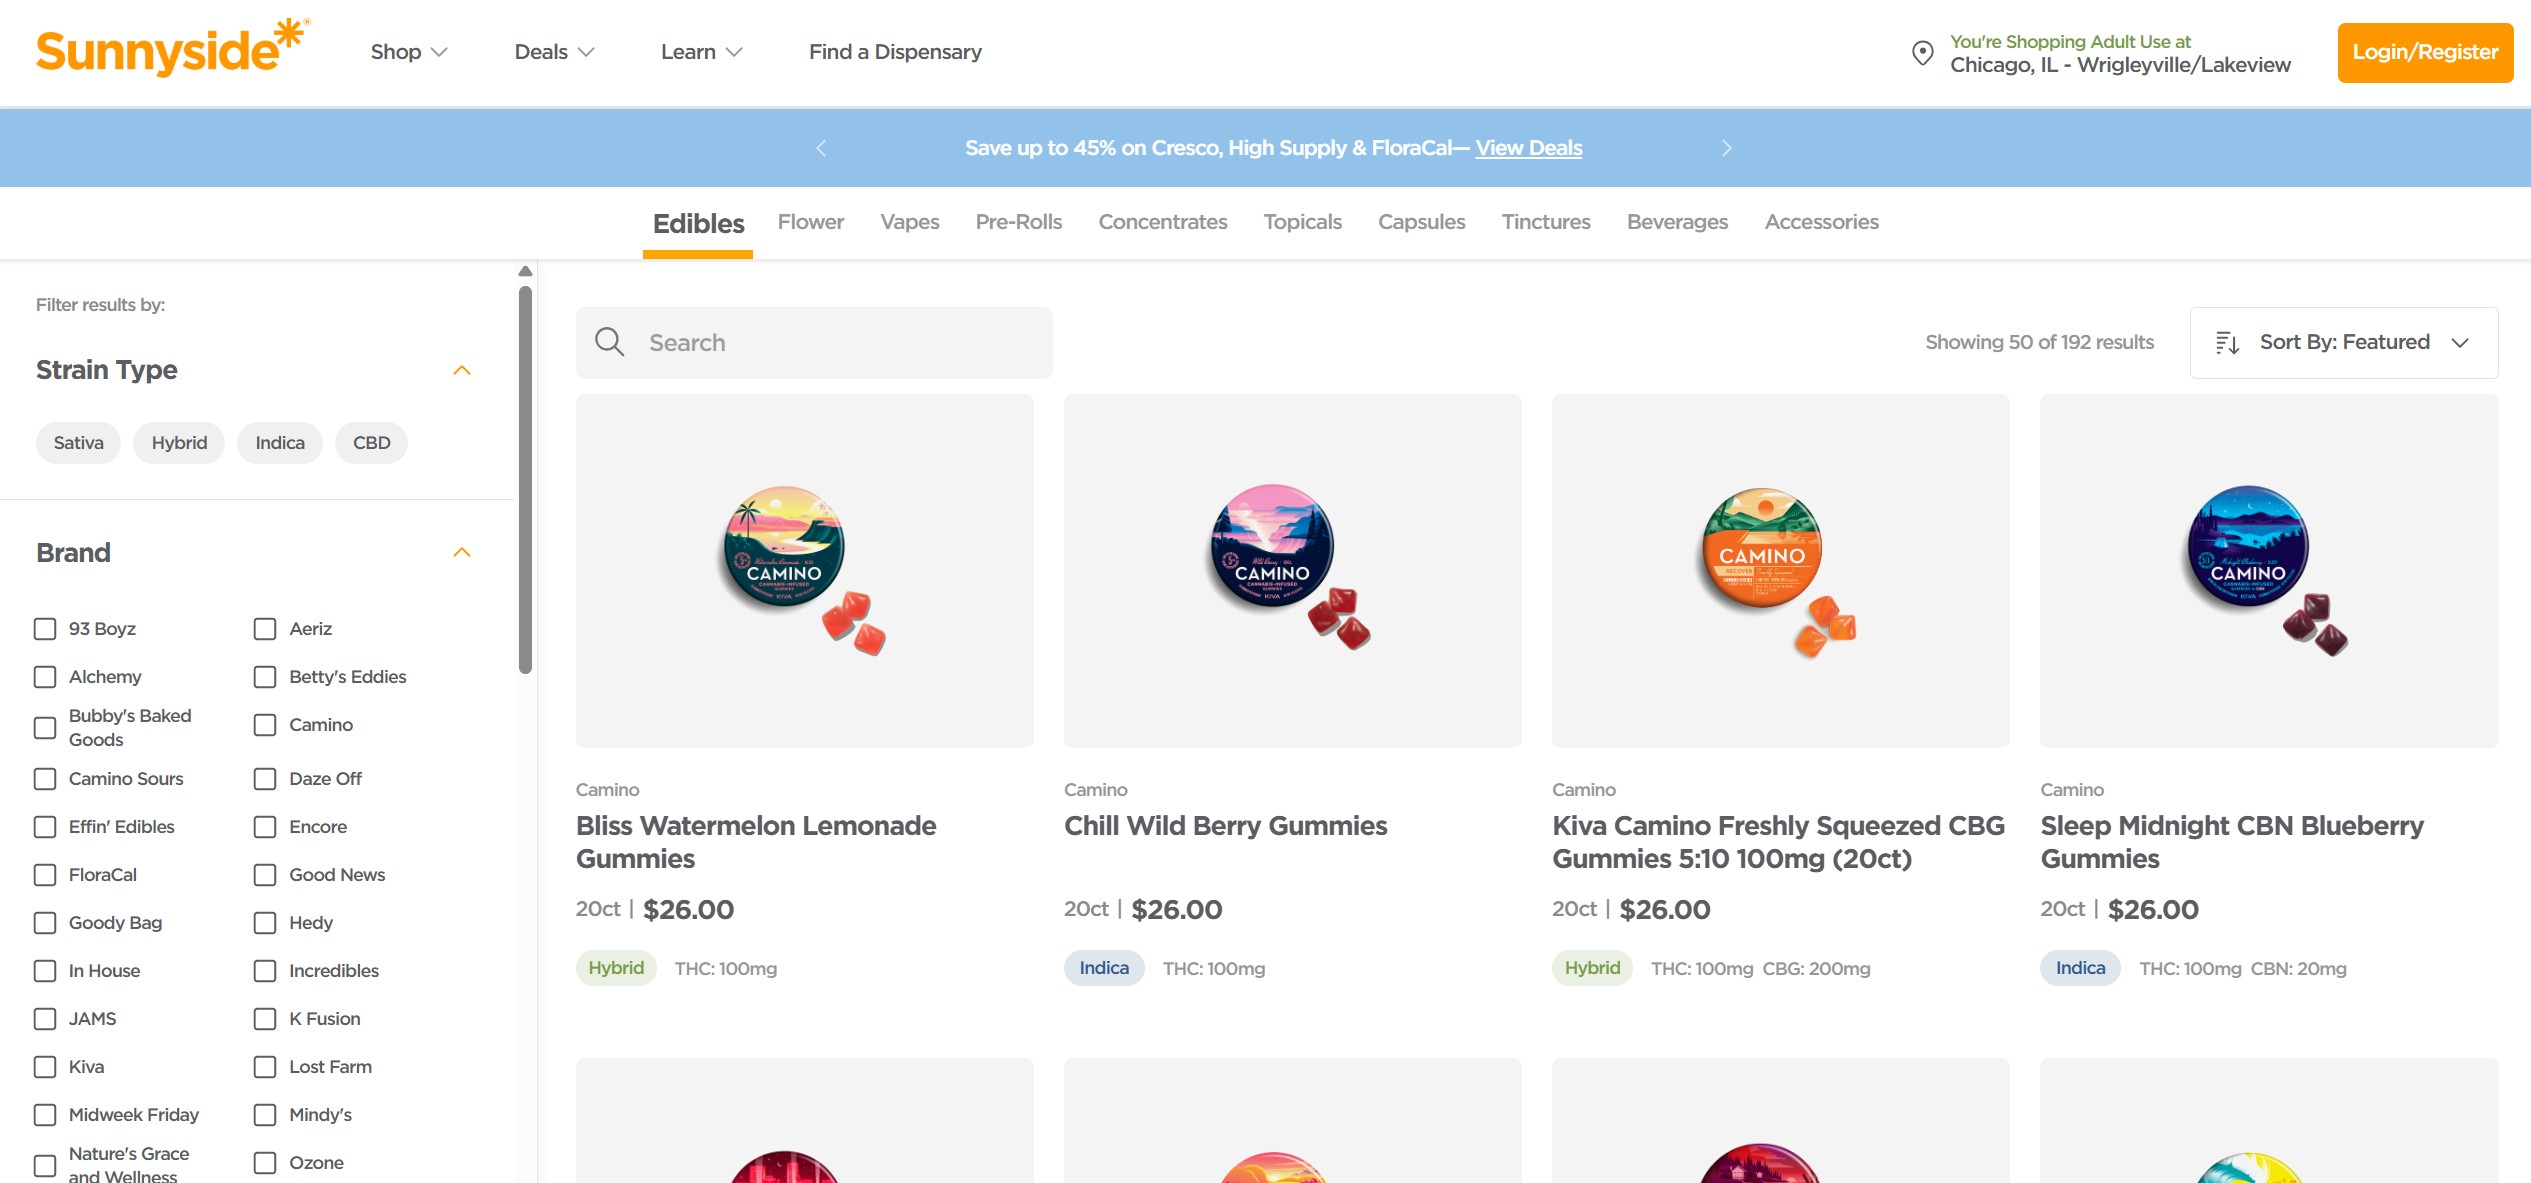
Task: Enable the Kiva brand checkbox
Action: tap(45, 1067)
